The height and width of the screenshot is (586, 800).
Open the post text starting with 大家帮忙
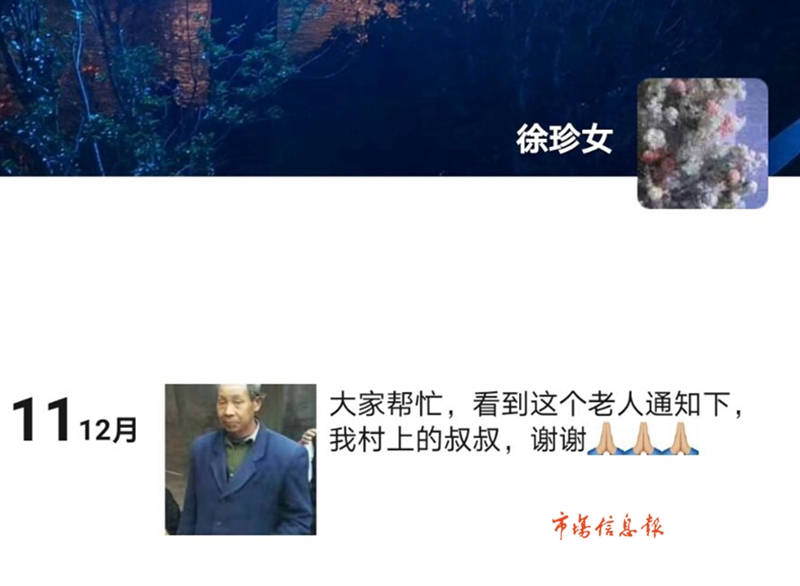536,422
